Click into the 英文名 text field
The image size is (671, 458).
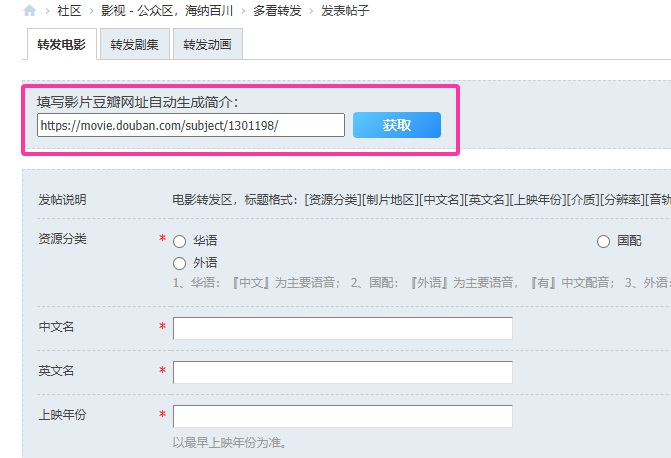pyautogui.click(x=342, y=372)
